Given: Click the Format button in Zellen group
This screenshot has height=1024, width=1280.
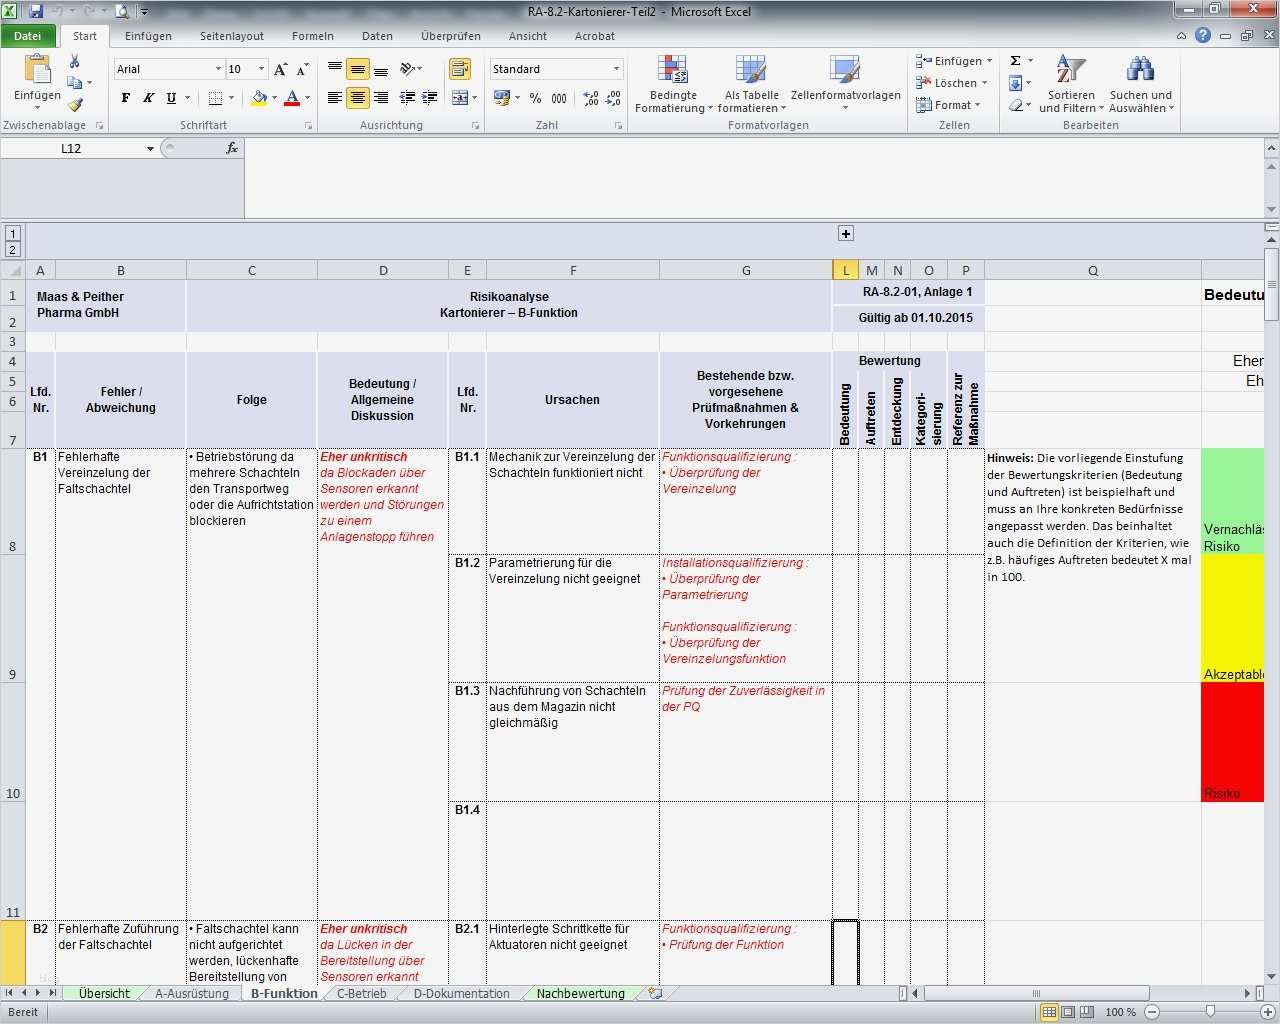Looking at the screenshot, I should [949, 105].
